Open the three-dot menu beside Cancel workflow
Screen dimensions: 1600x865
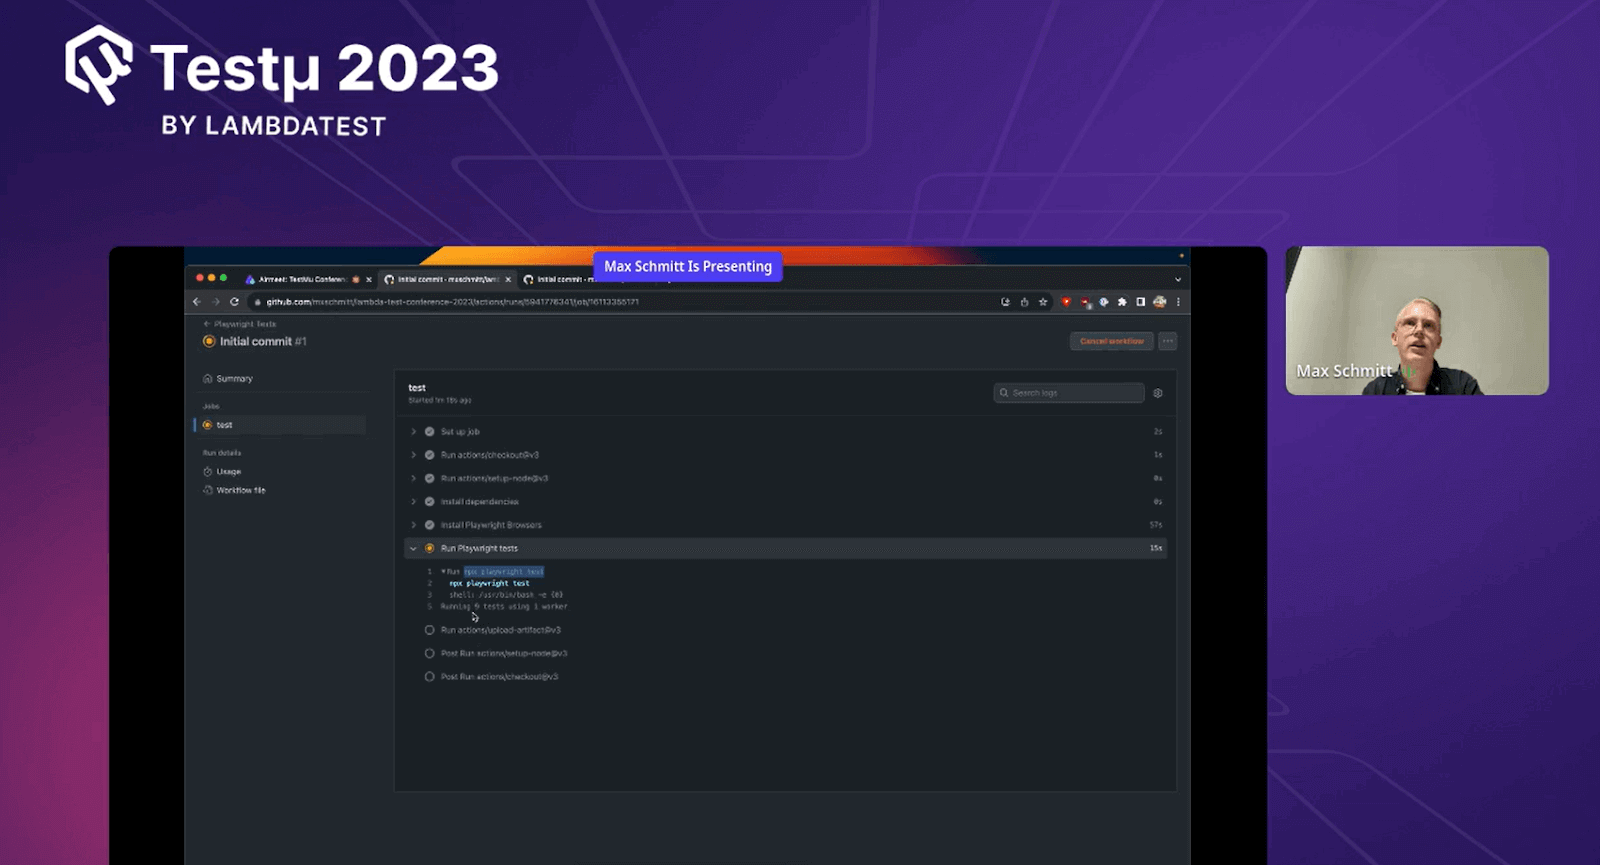[x=1167, y=341]
